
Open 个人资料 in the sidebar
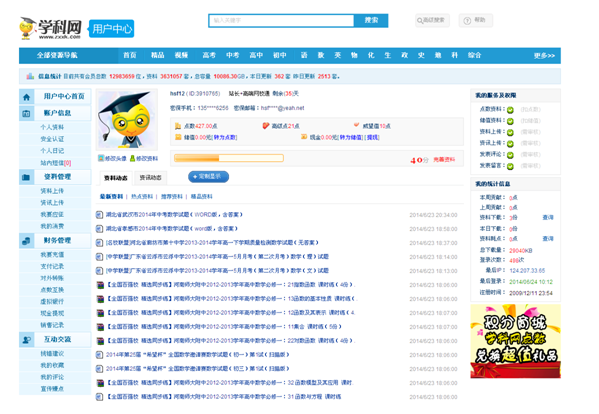point(52,127)
